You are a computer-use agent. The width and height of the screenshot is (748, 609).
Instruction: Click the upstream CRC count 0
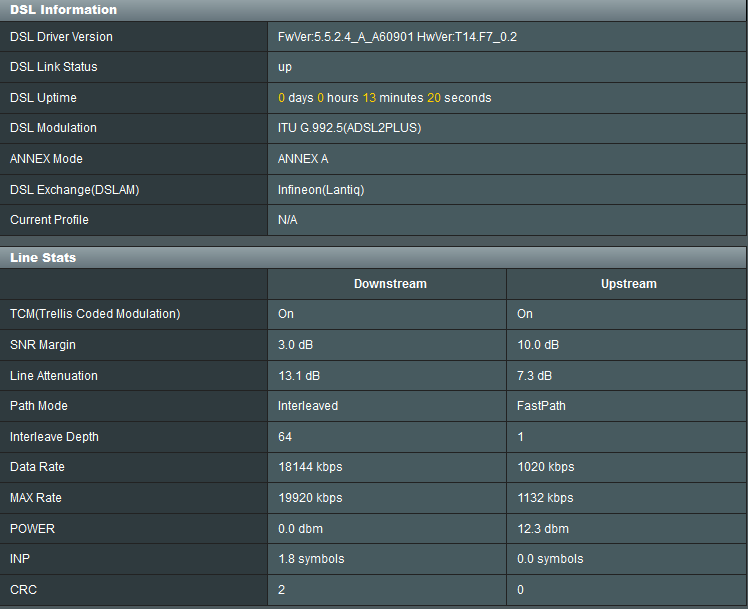520,590
